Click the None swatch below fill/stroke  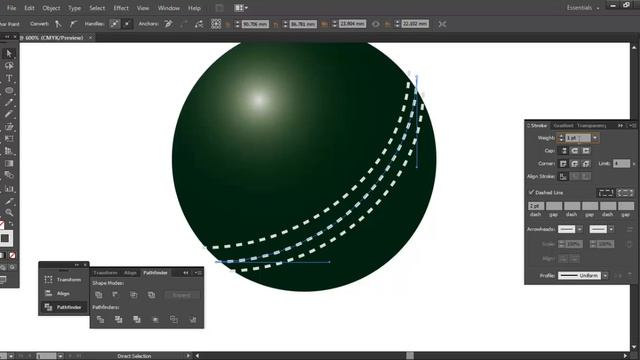[12, 256]
